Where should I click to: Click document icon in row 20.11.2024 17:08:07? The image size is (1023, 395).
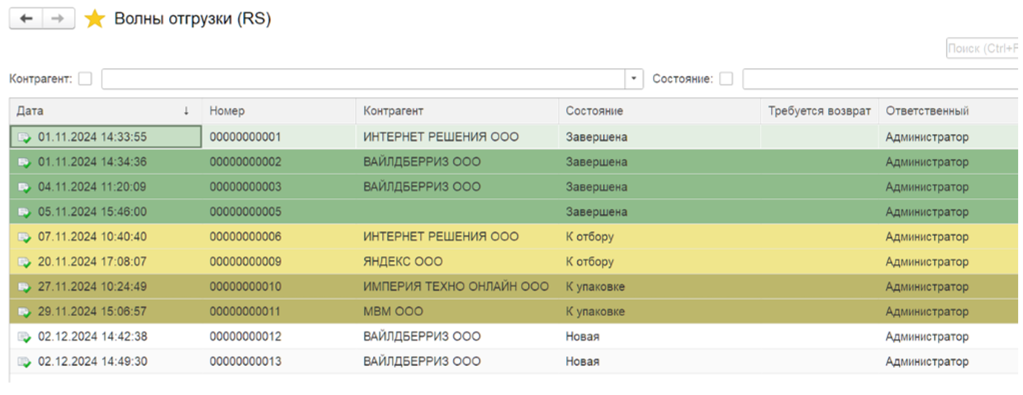point(25,262)
